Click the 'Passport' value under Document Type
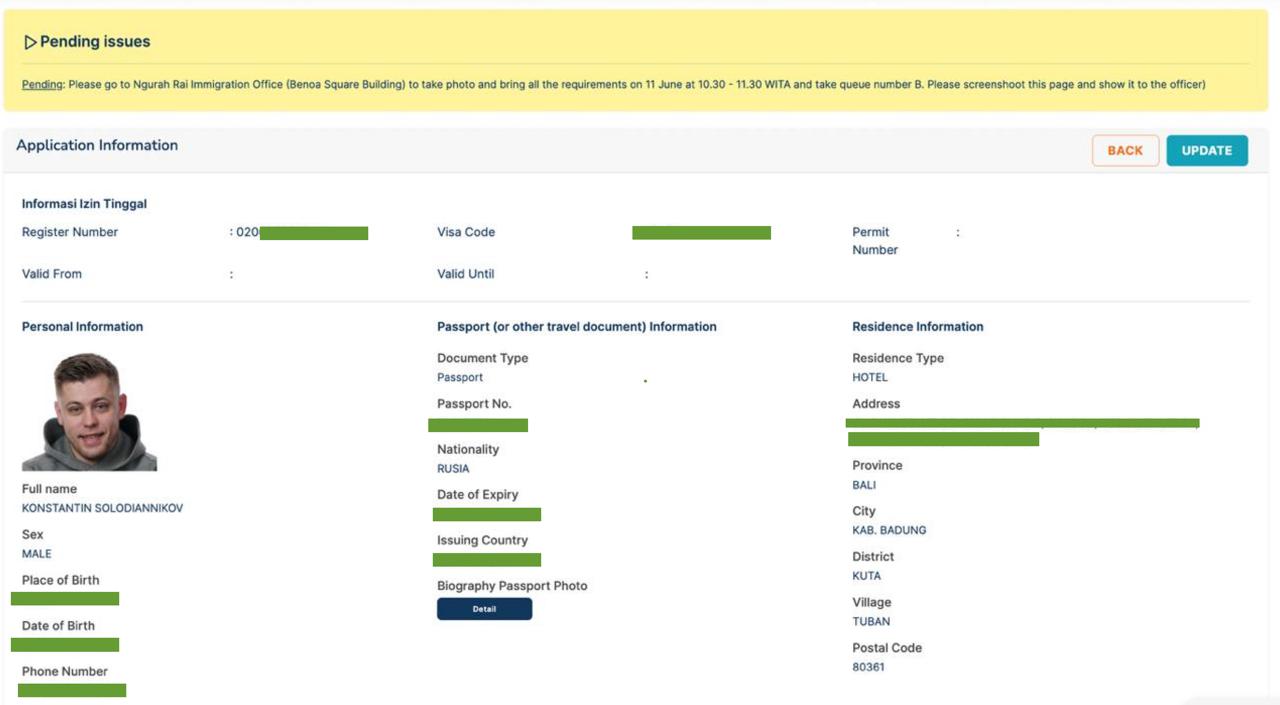1280x705 pixels. click(460, 377)
